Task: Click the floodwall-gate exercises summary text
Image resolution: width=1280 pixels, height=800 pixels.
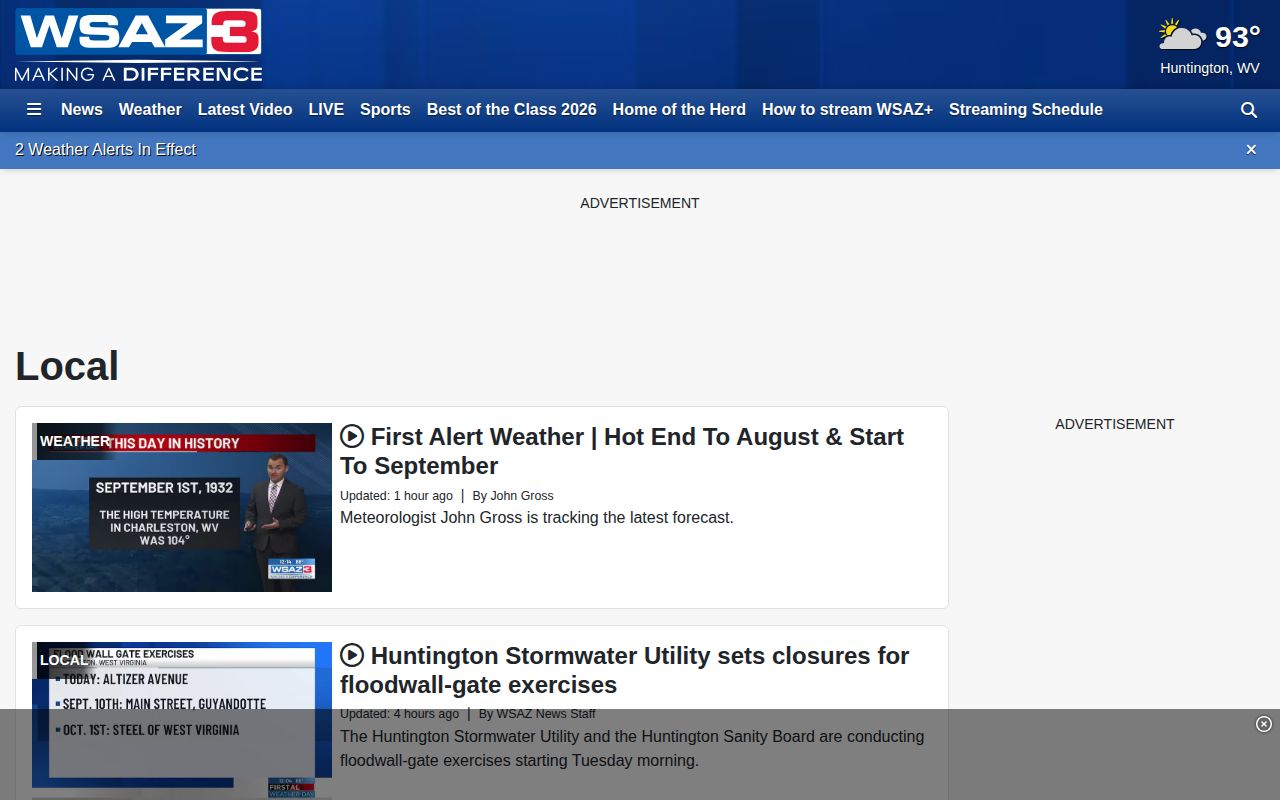Action: [x=632, y=748]
